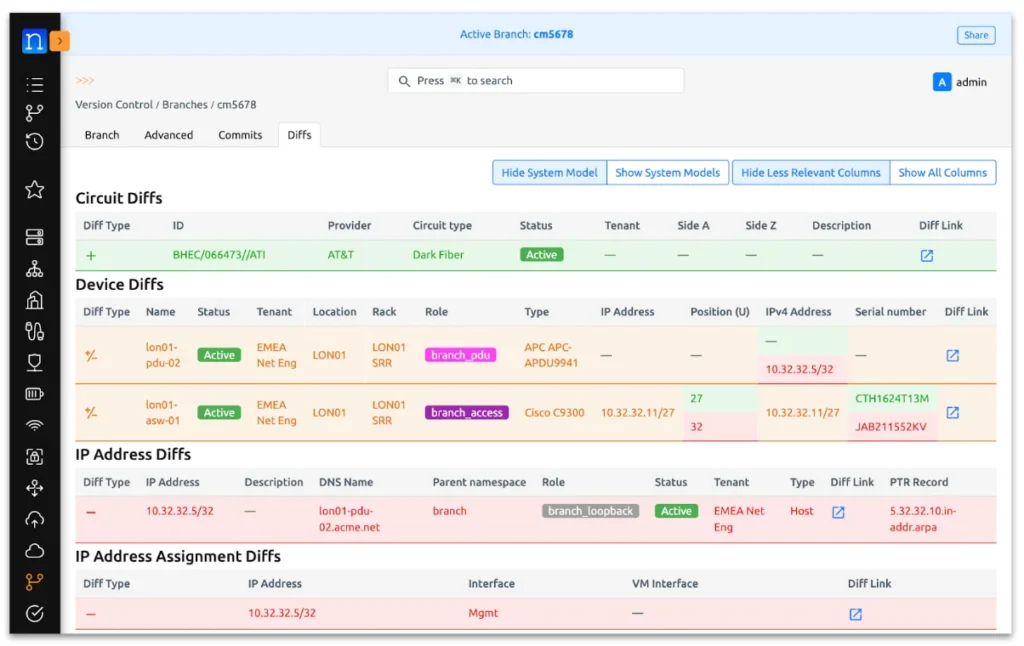Open the wireless Wi-Fi icon in sidebar
Viewport: 1024px width, 646px height.
34,425
